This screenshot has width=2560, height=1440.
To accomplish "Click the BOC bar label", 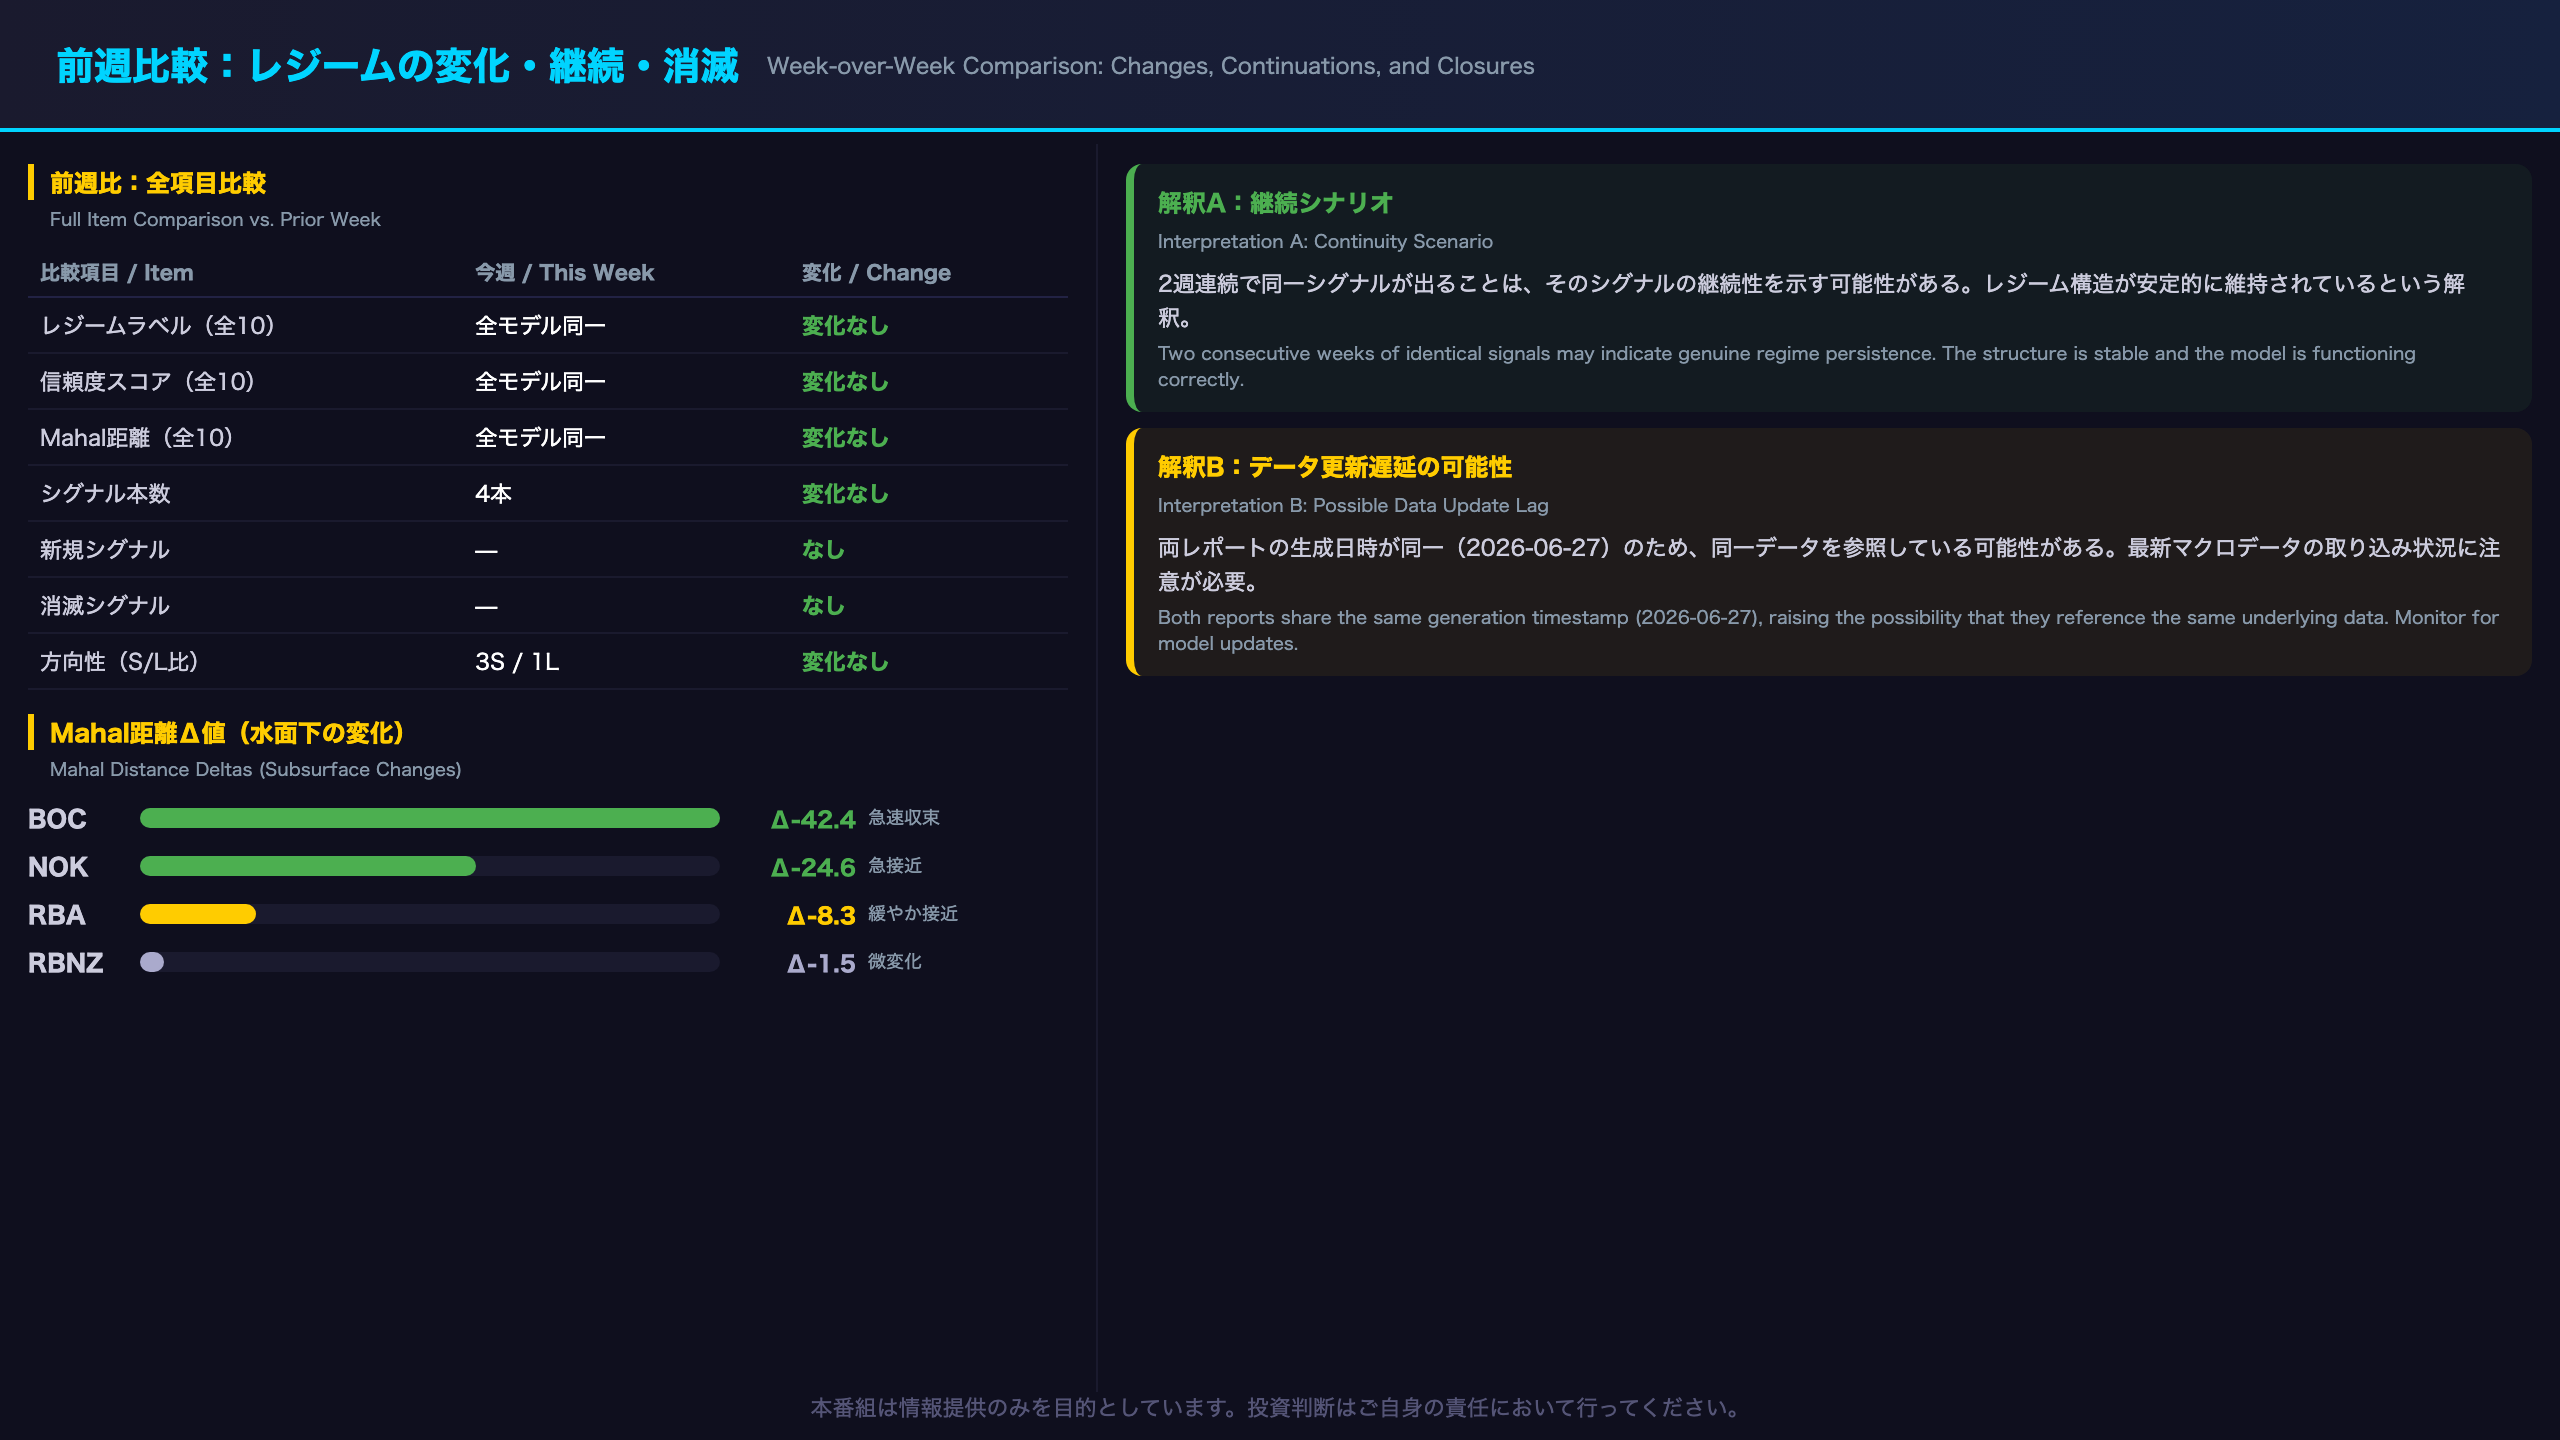I will pyautogui.click(x=57, y=818).
